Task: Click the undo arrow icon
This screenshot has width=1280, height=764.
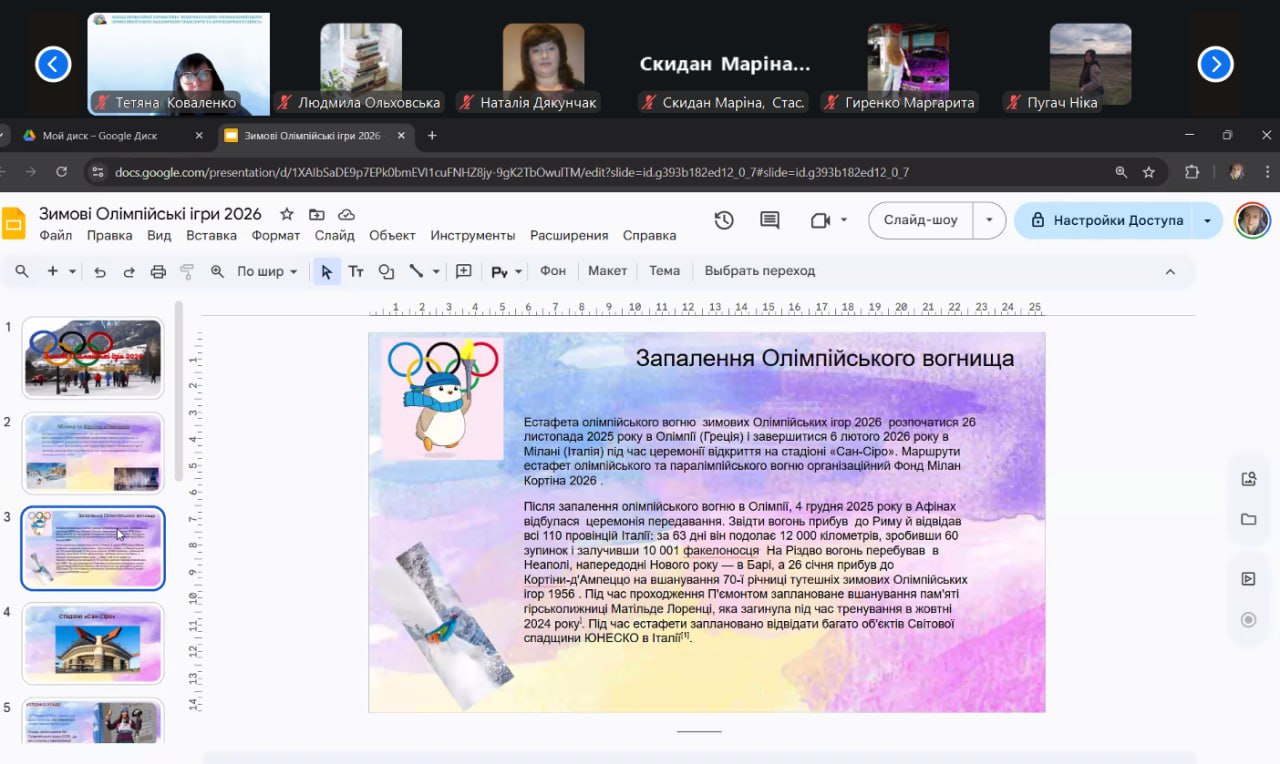Action: click(99, 271)
